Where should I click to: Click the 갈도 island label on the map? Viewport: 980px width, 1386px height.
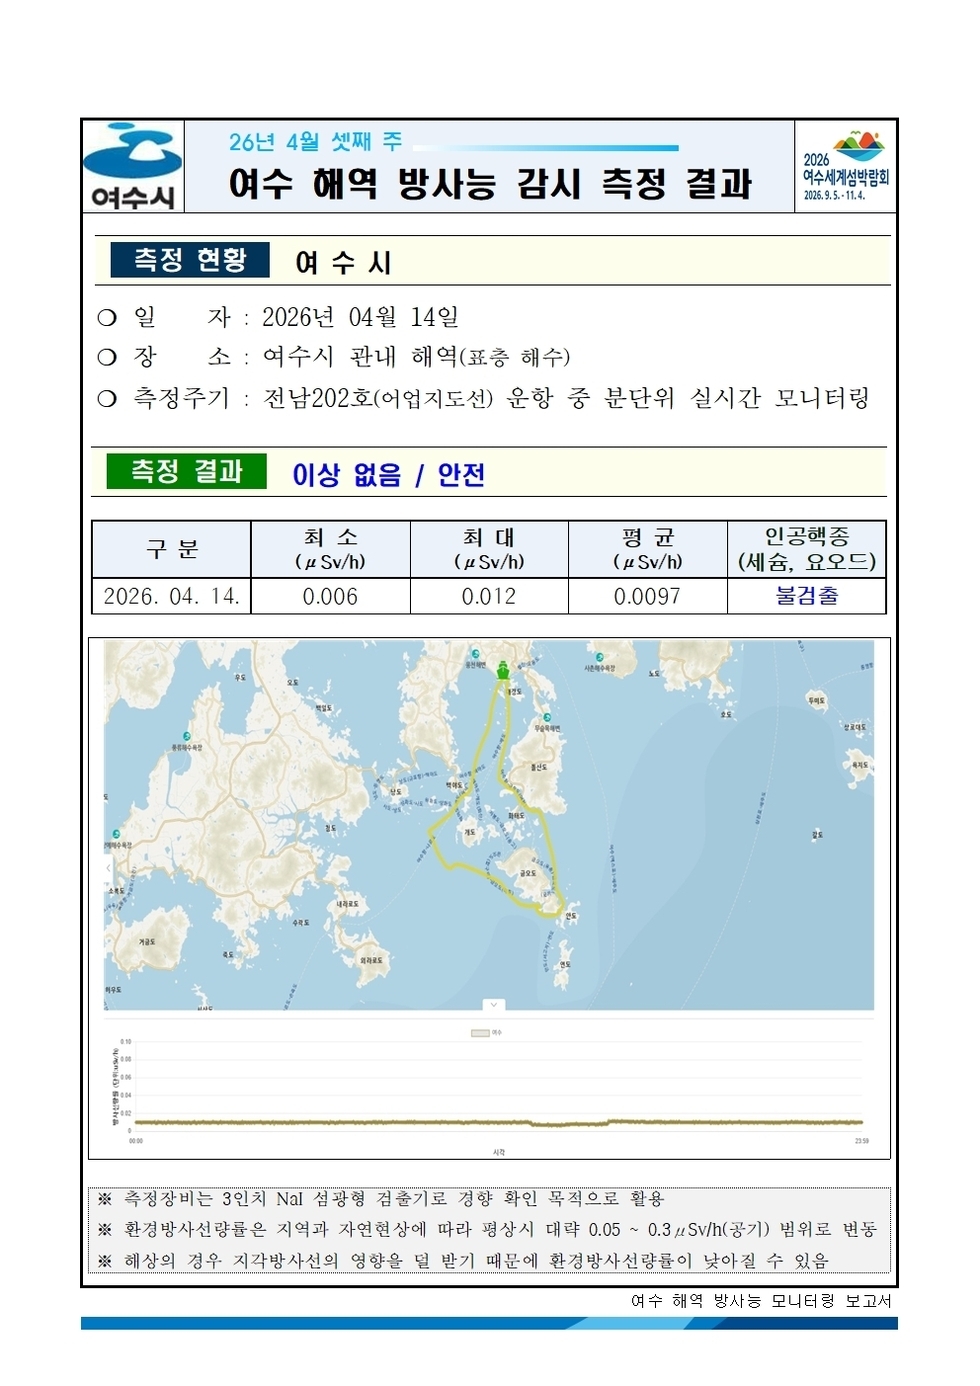(x=817, y=834)
